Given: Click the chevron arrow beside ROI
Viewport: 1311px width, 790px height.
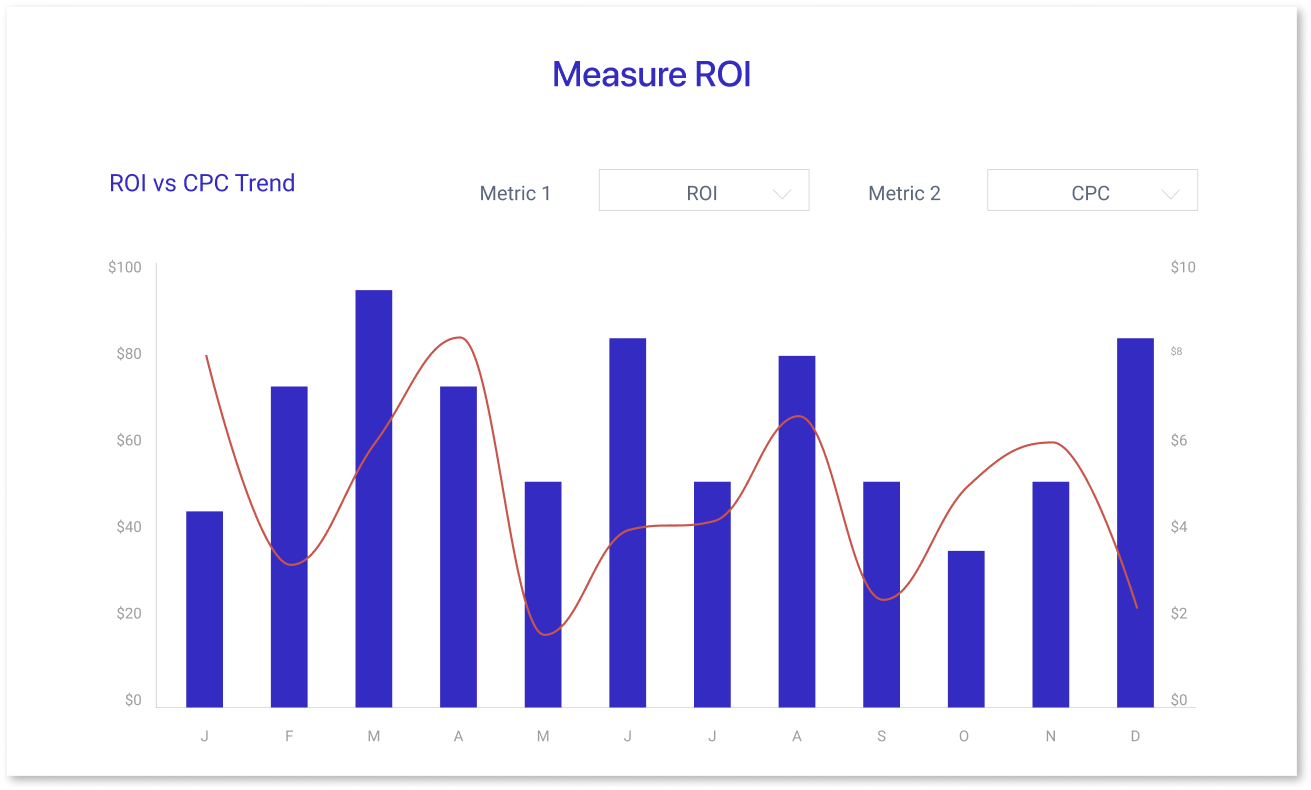Looking at the screenshot, I should [782, 194].
